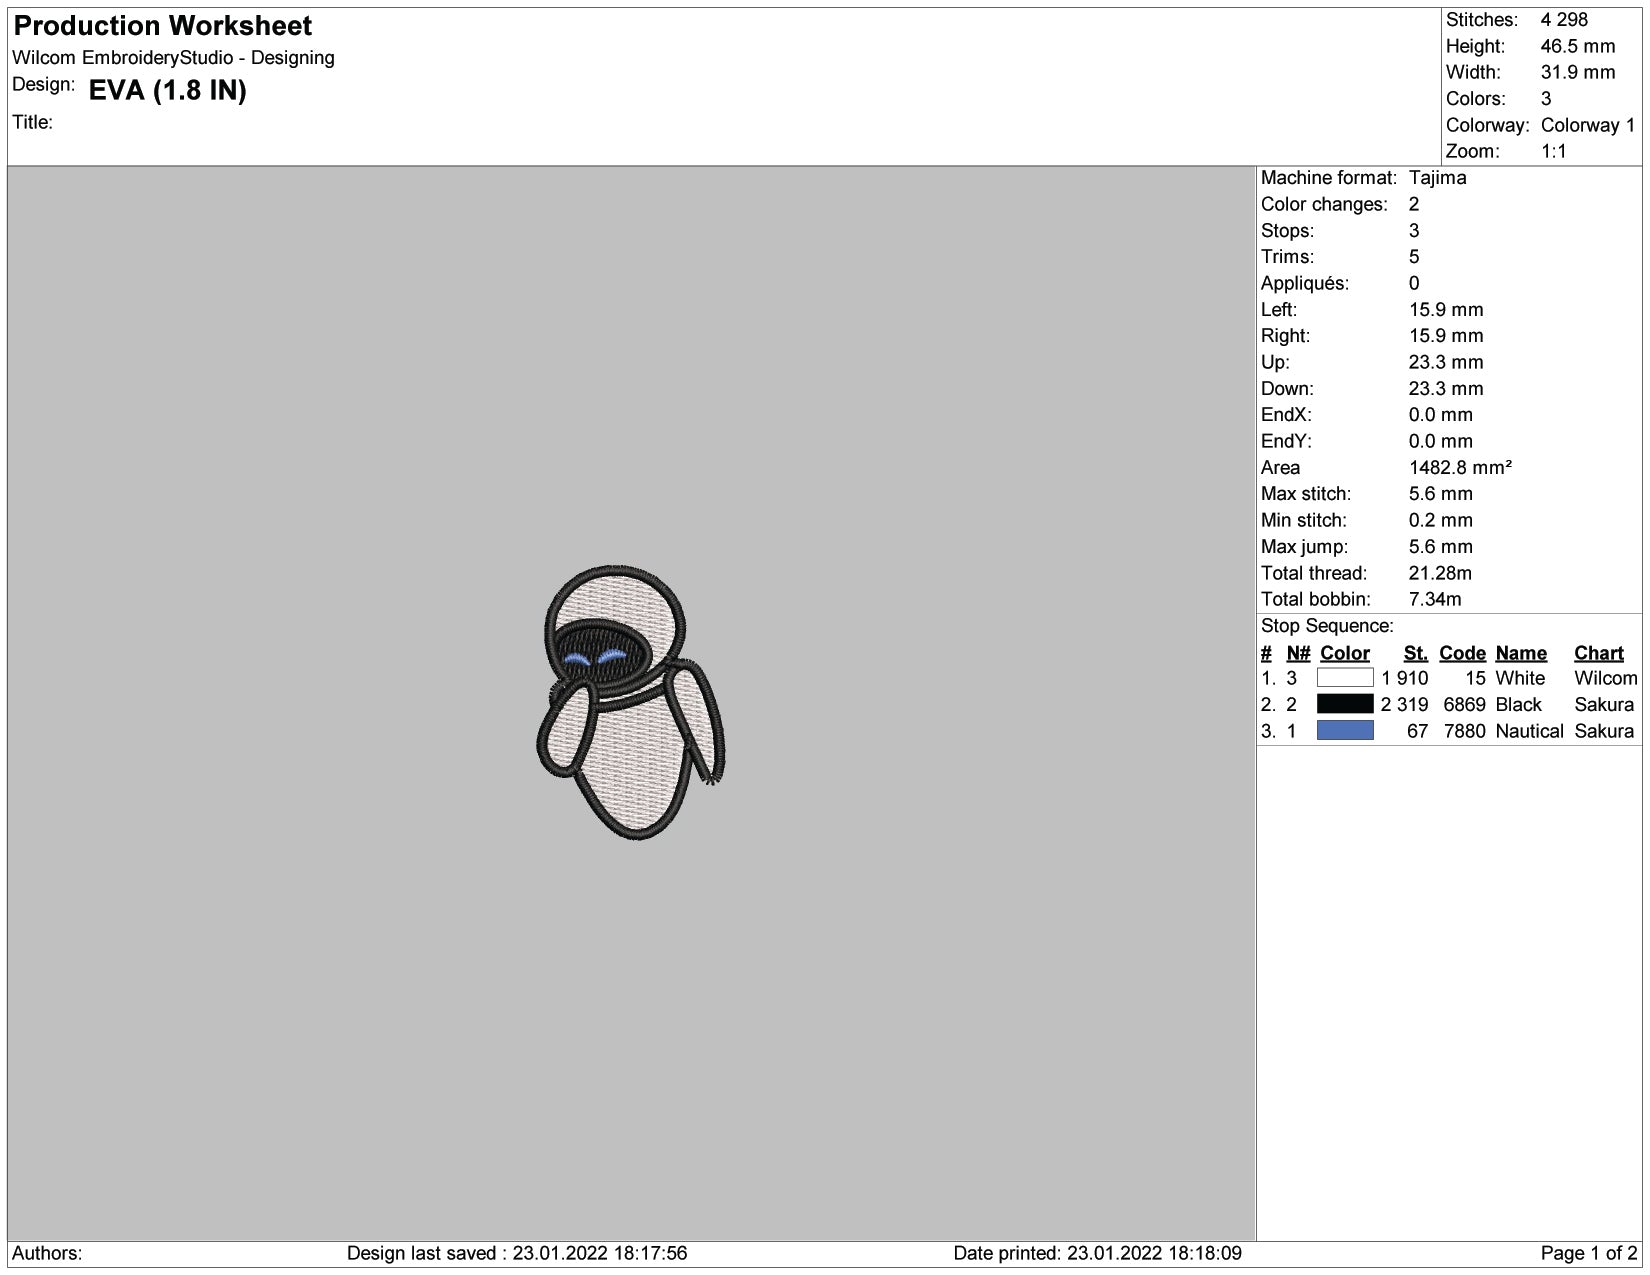
Task: Click the thread code '7880'
Action: point(1465,731)
